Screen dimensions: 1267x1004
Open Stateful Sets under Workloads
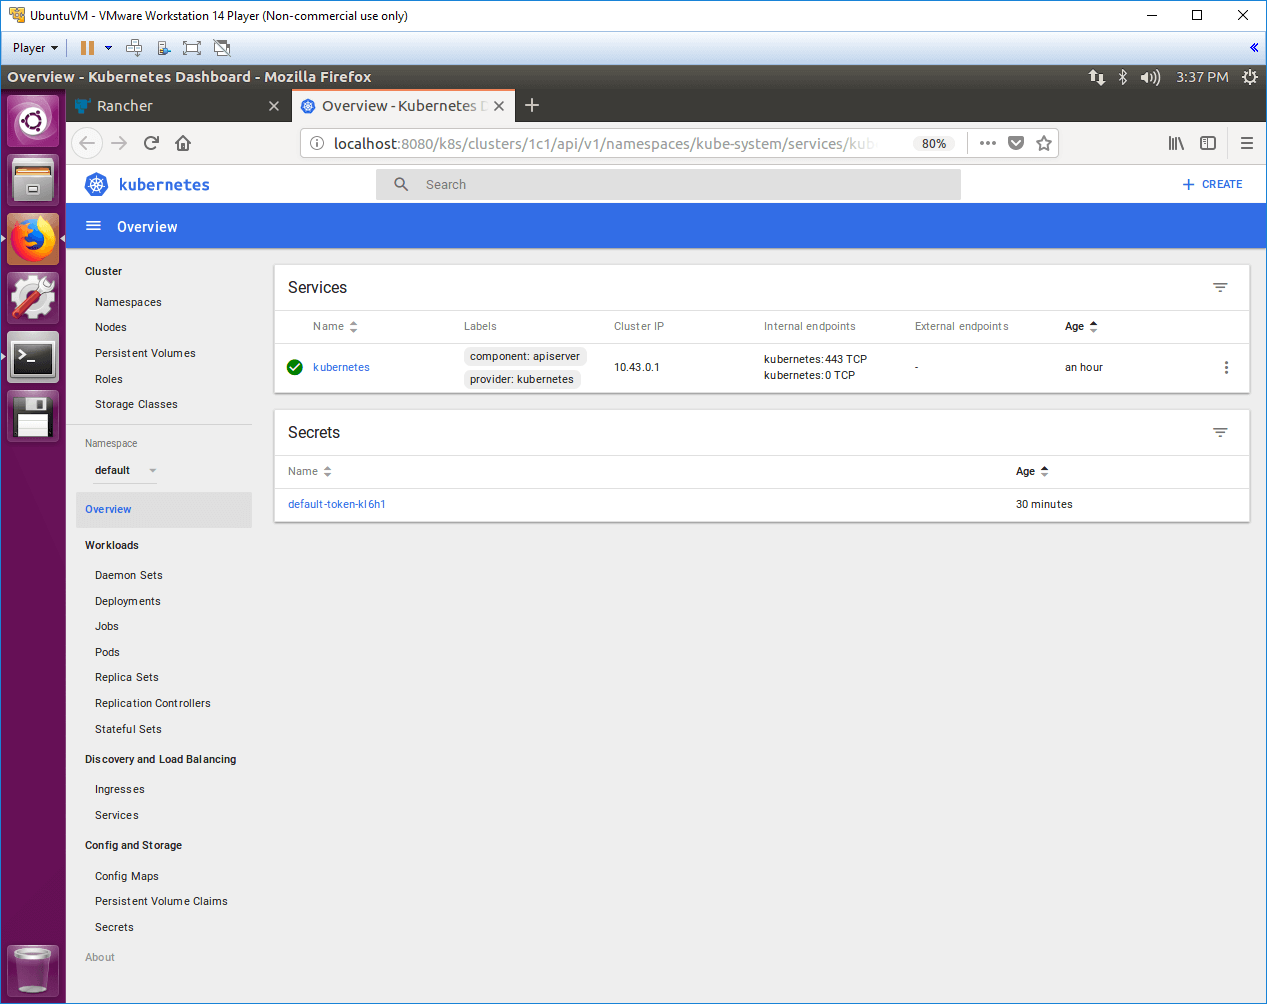128,729
